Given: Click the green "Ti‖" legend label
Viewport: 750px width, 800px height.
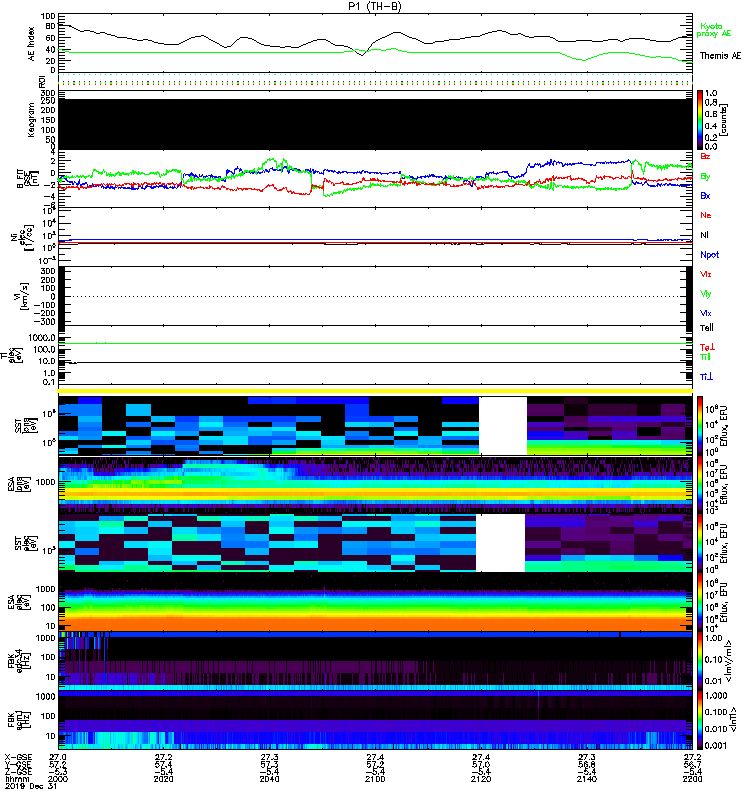Looking at the screenshot, I should pyautogui.click(x=705, y=357).
